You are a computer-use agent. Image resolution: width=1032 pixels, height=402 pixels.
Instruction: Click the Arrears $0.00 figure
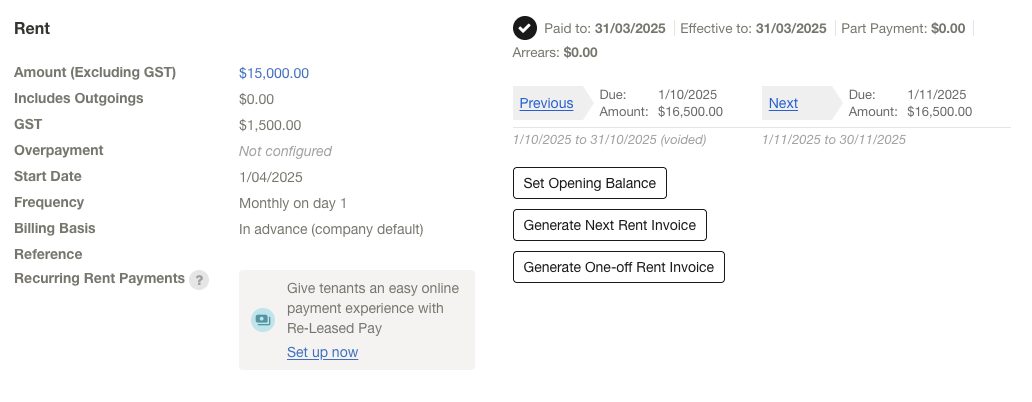(580, 52)
